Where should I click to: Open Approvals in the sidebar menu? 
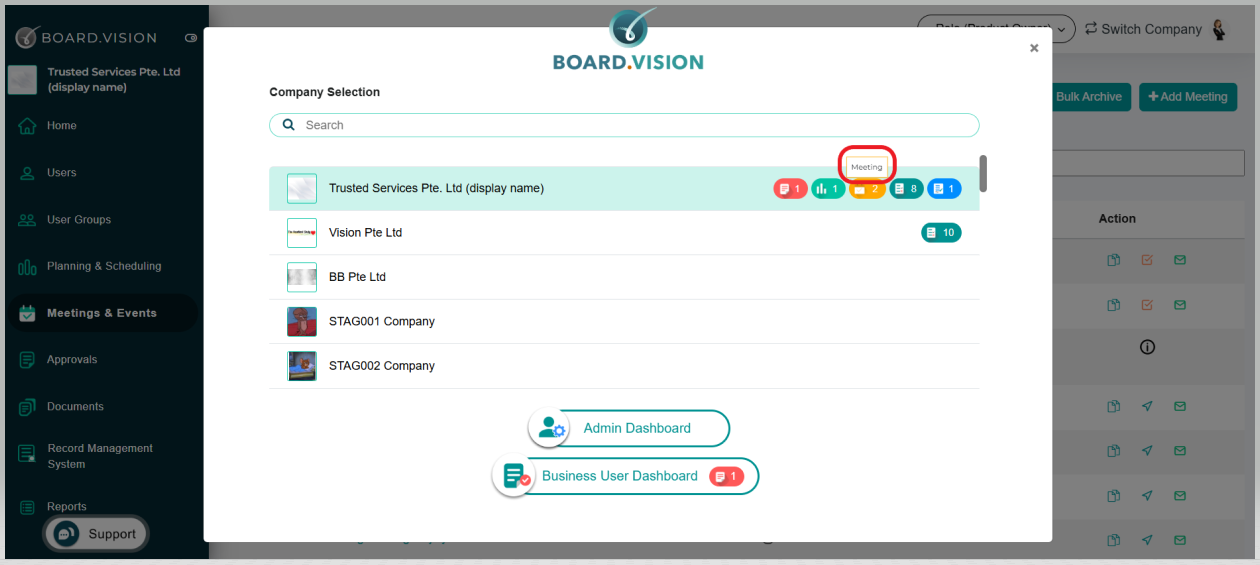(72, 360)
